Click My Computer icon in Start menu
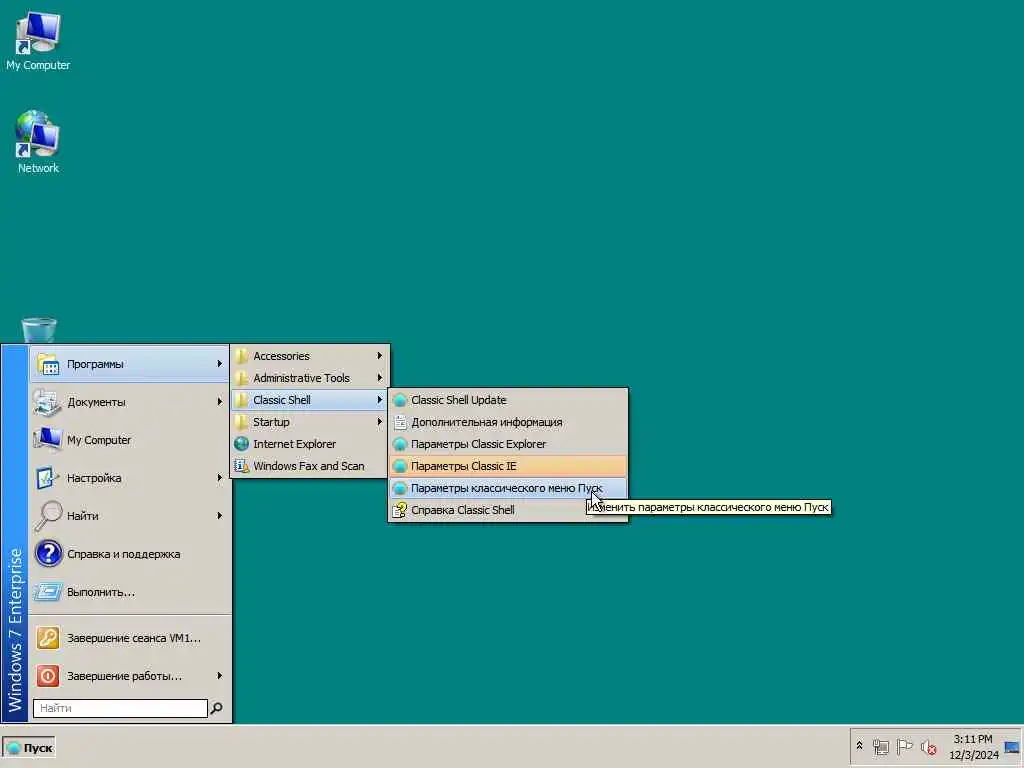 (x=48, y=440)
